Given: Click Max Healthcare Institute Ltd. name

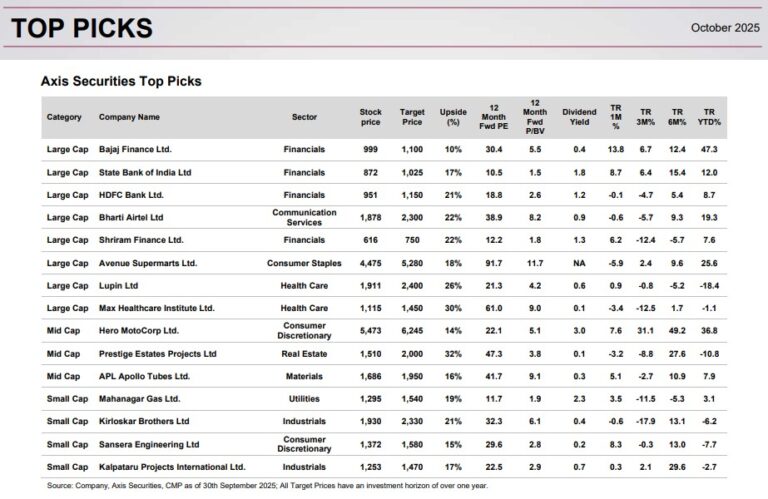Looking at the screenshot, I should click(x=157, y=308).
